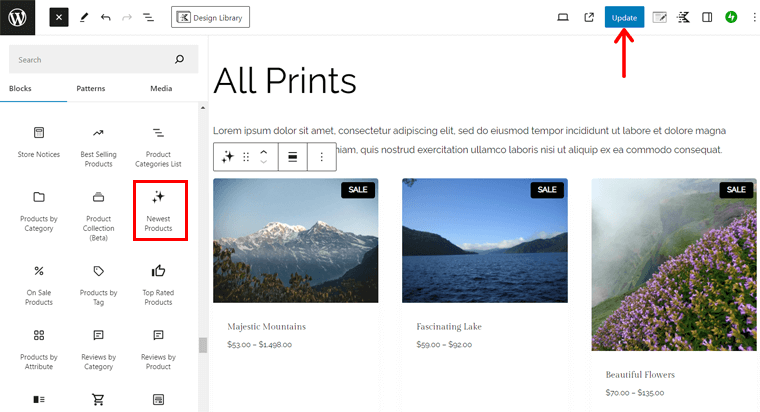
Task: Insert the Newest Products block
Action: coord(158,210)
